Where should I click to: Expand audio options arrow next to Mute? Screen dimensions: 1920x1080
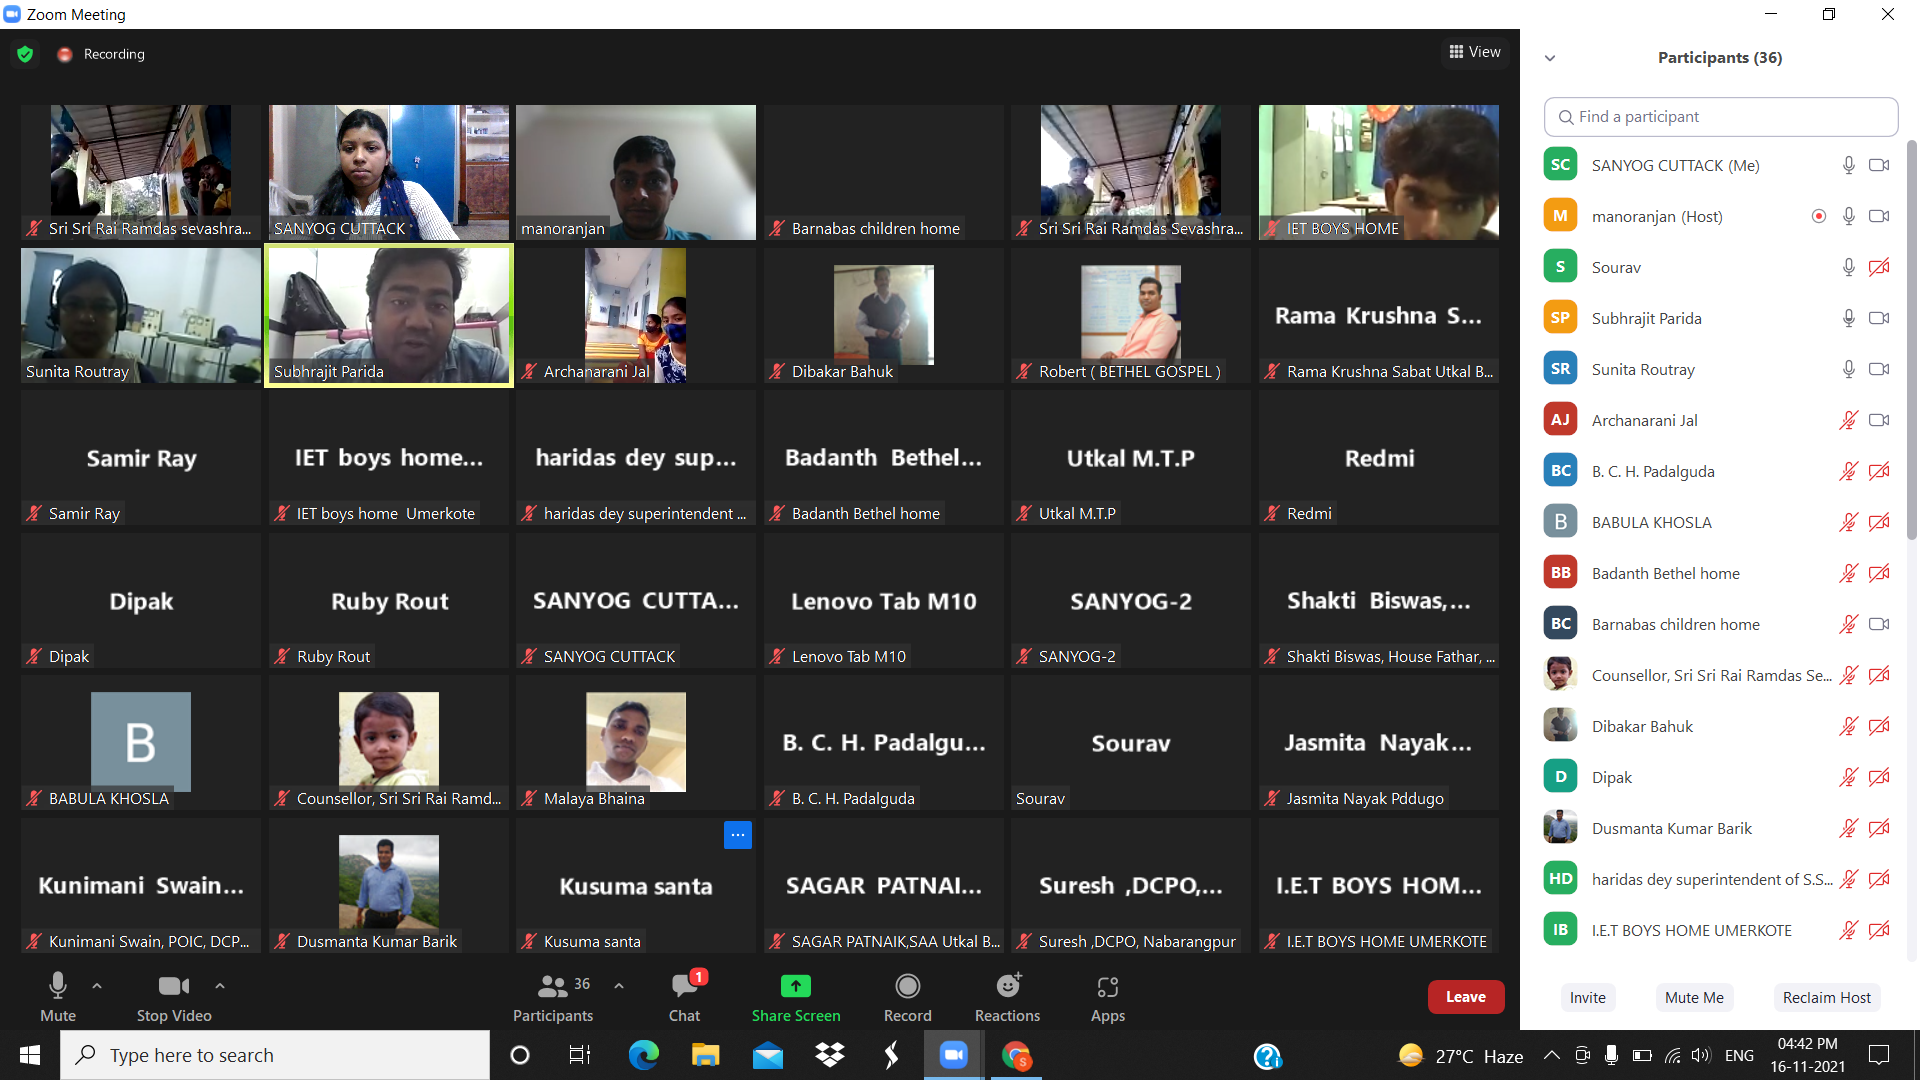click(97, 986)
